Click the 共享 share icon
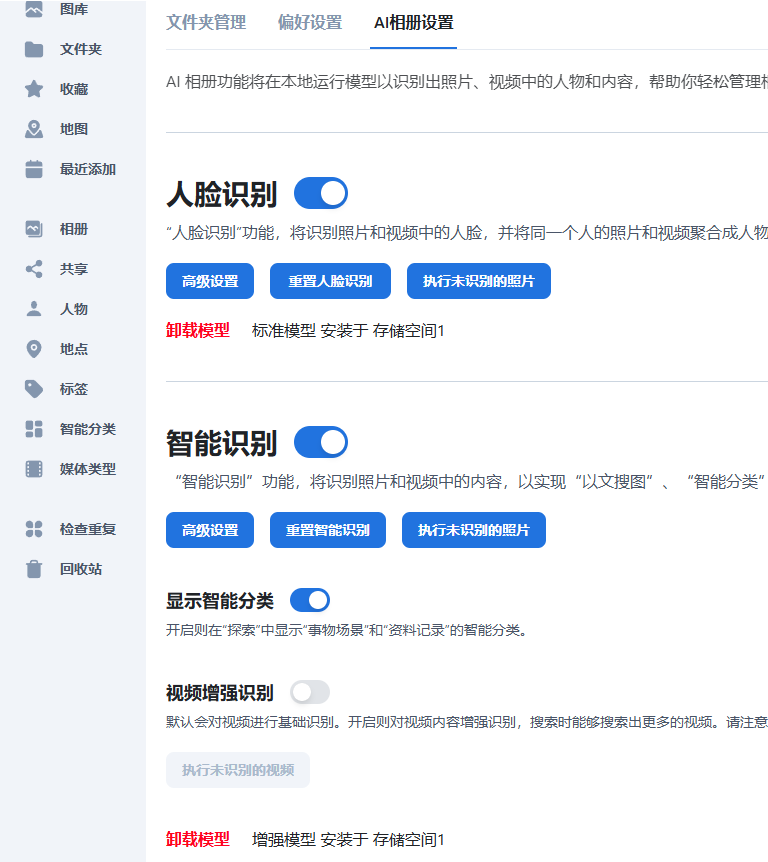Screen dimensions: 768x862 (x=34, y=269)
